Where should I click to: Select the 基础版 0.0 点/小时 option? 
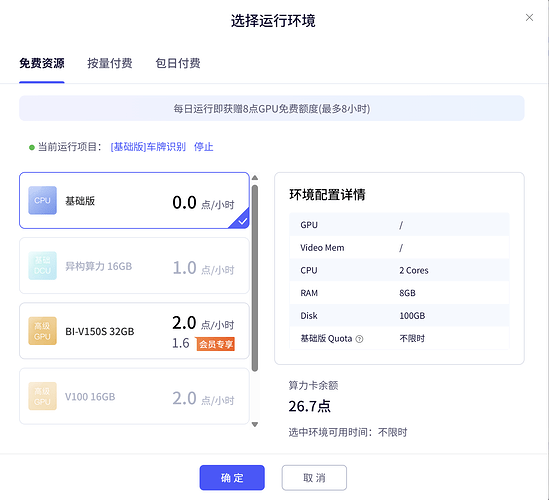point(134,200)
